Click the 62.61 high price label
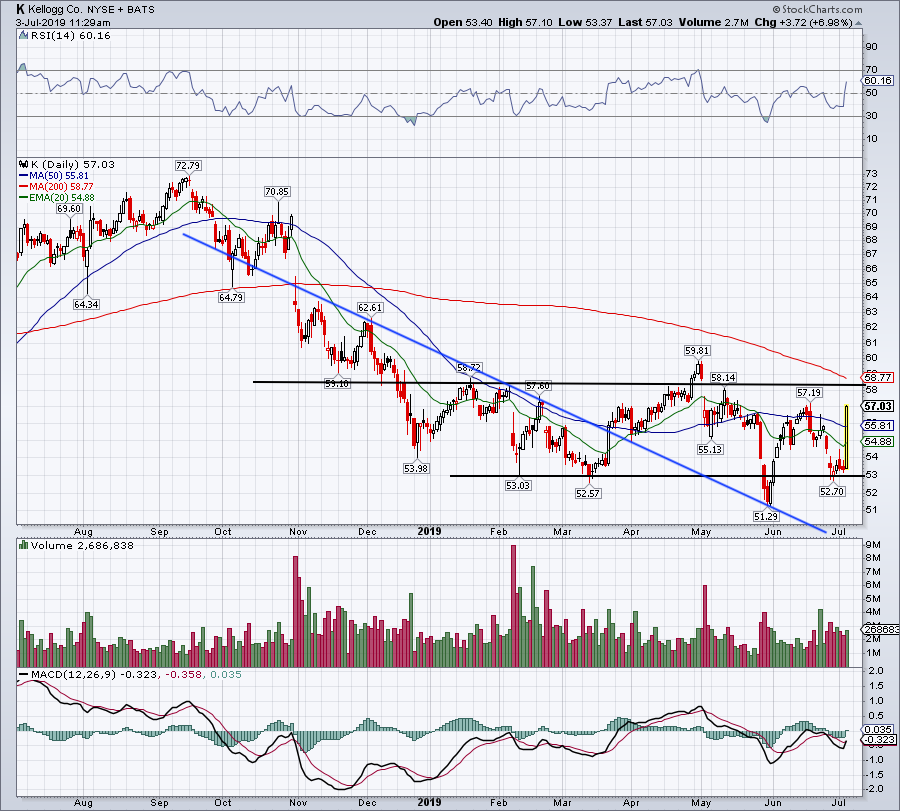 370,308
